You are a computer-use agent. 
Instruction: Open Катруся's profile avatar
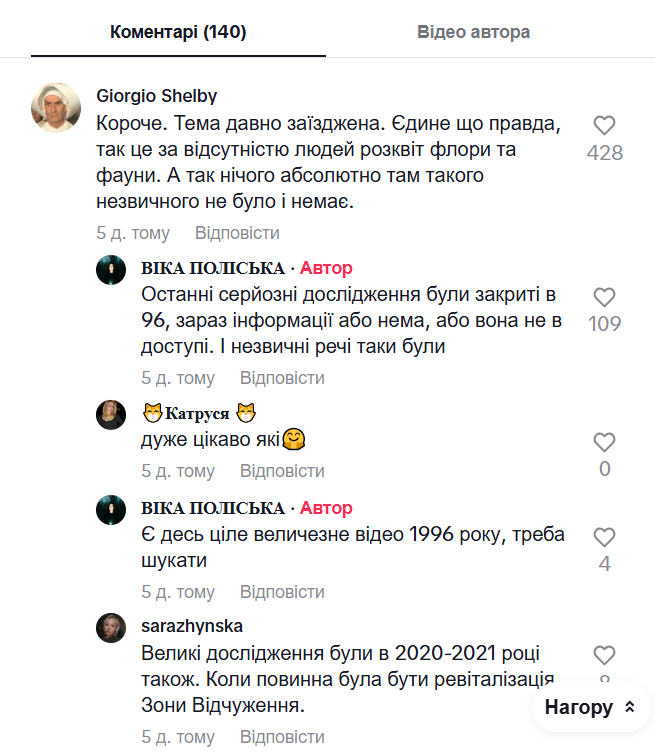coord(111,414)
